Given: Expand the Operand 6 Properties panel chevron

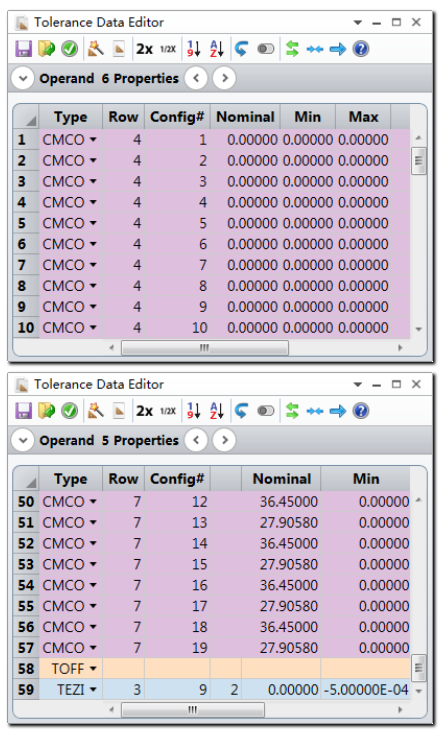Looking at the screenshot, I should tap(23, 78).
